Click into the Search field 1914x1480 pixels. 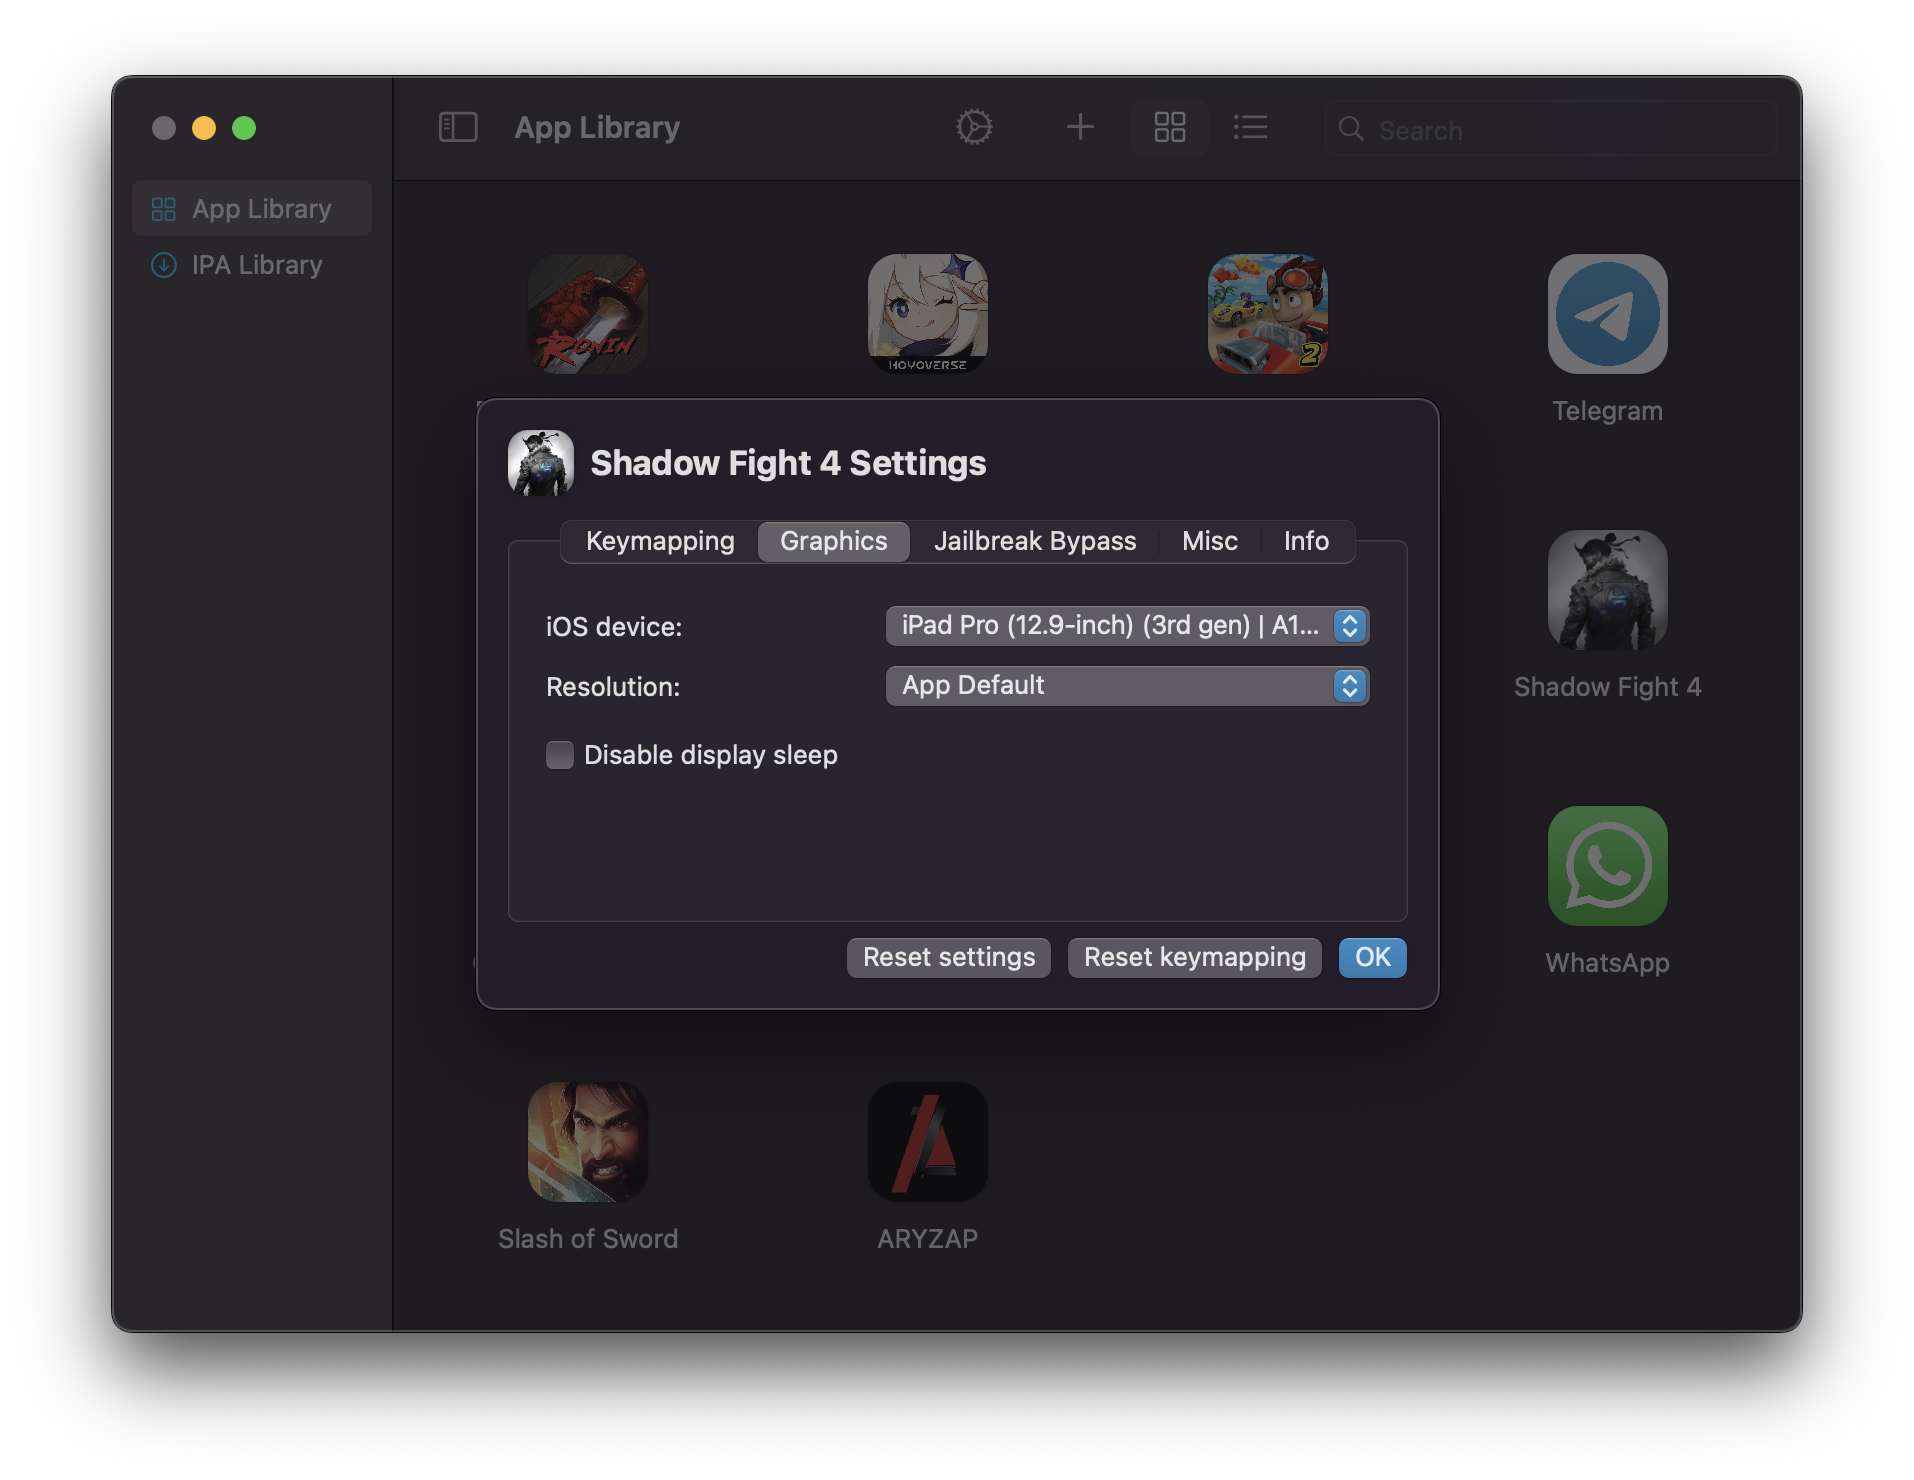point(1552,129)
